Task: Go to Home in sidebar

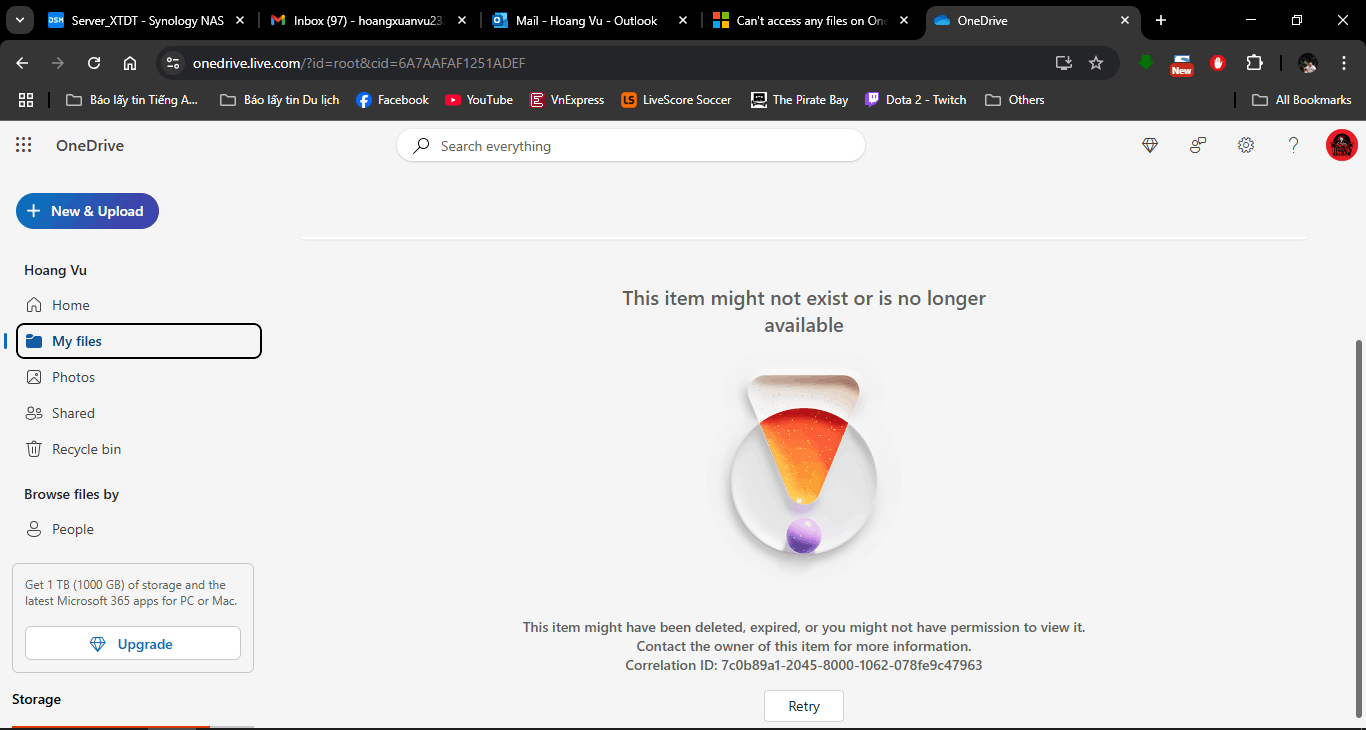Action: pyautogui.click(x=139, y=305)
